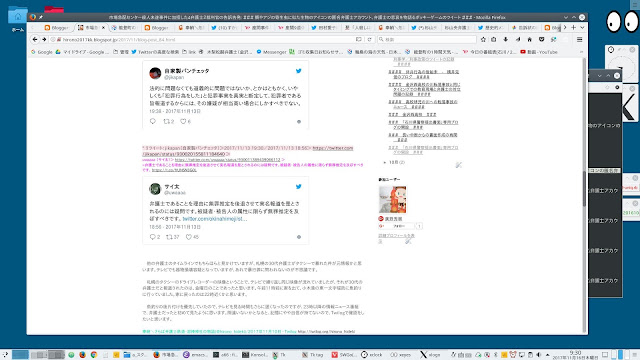Click the 9:30 clock on the taskbar
Image resolution: width=640 pixels, height=360 pixels.
pos(575,355)
